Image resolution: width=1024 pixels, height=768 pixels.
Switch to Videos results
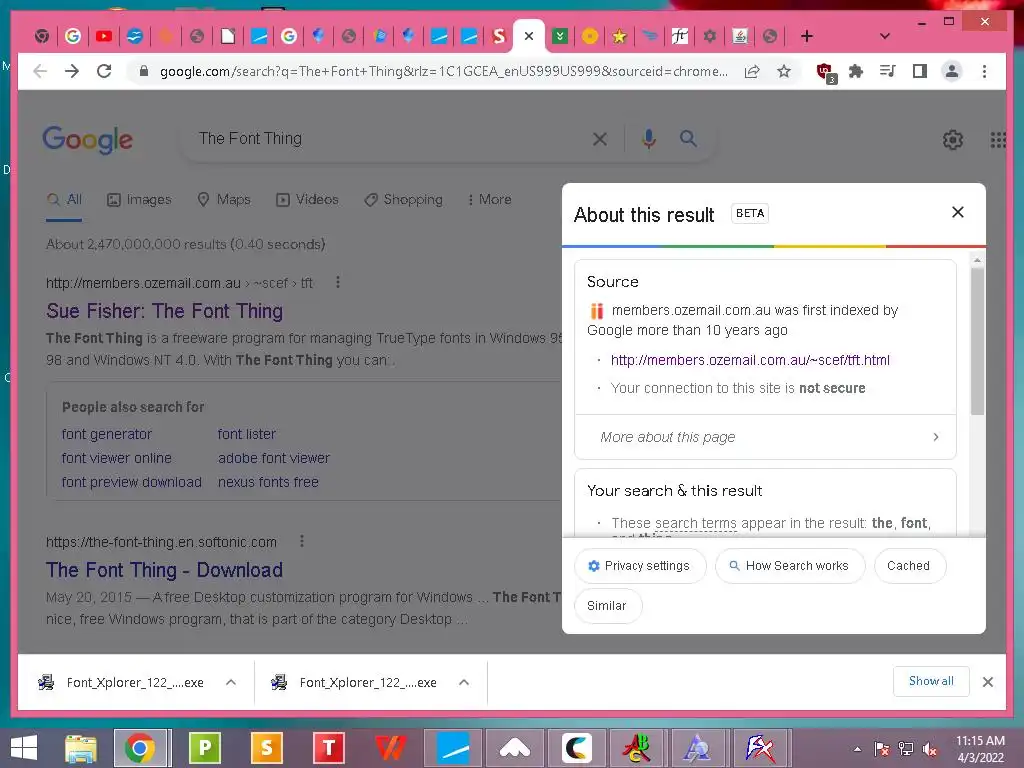point(307,199)
